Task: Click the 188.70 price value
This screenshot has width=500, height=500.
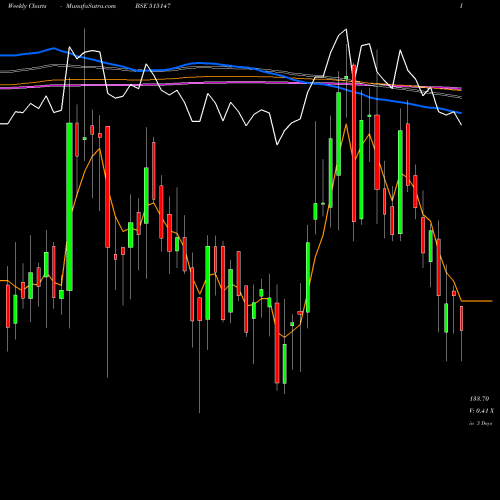Action: pyautogui.click(x=479, y=399)
